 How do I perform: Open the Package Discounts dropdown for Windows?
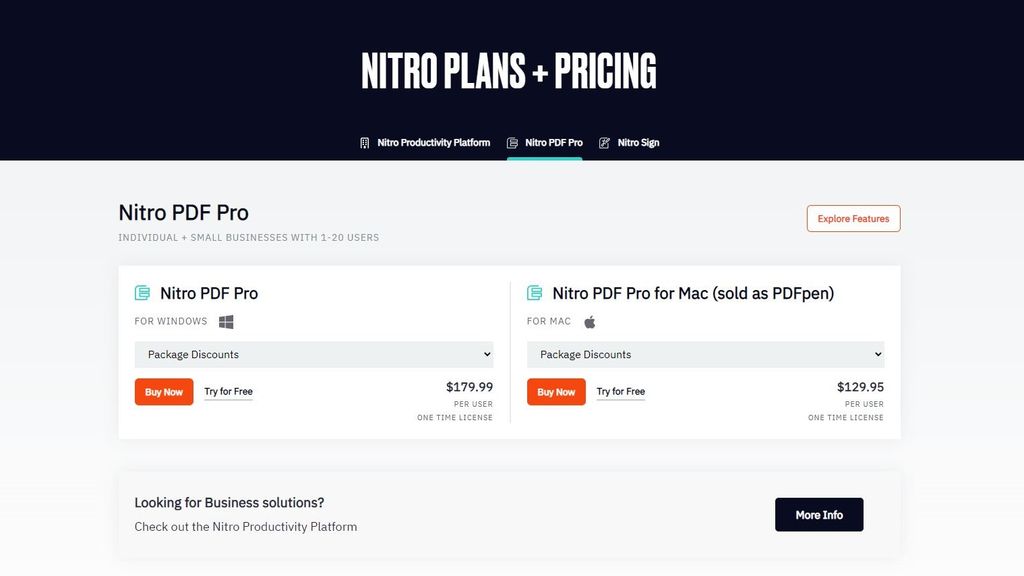pos(314,354)
